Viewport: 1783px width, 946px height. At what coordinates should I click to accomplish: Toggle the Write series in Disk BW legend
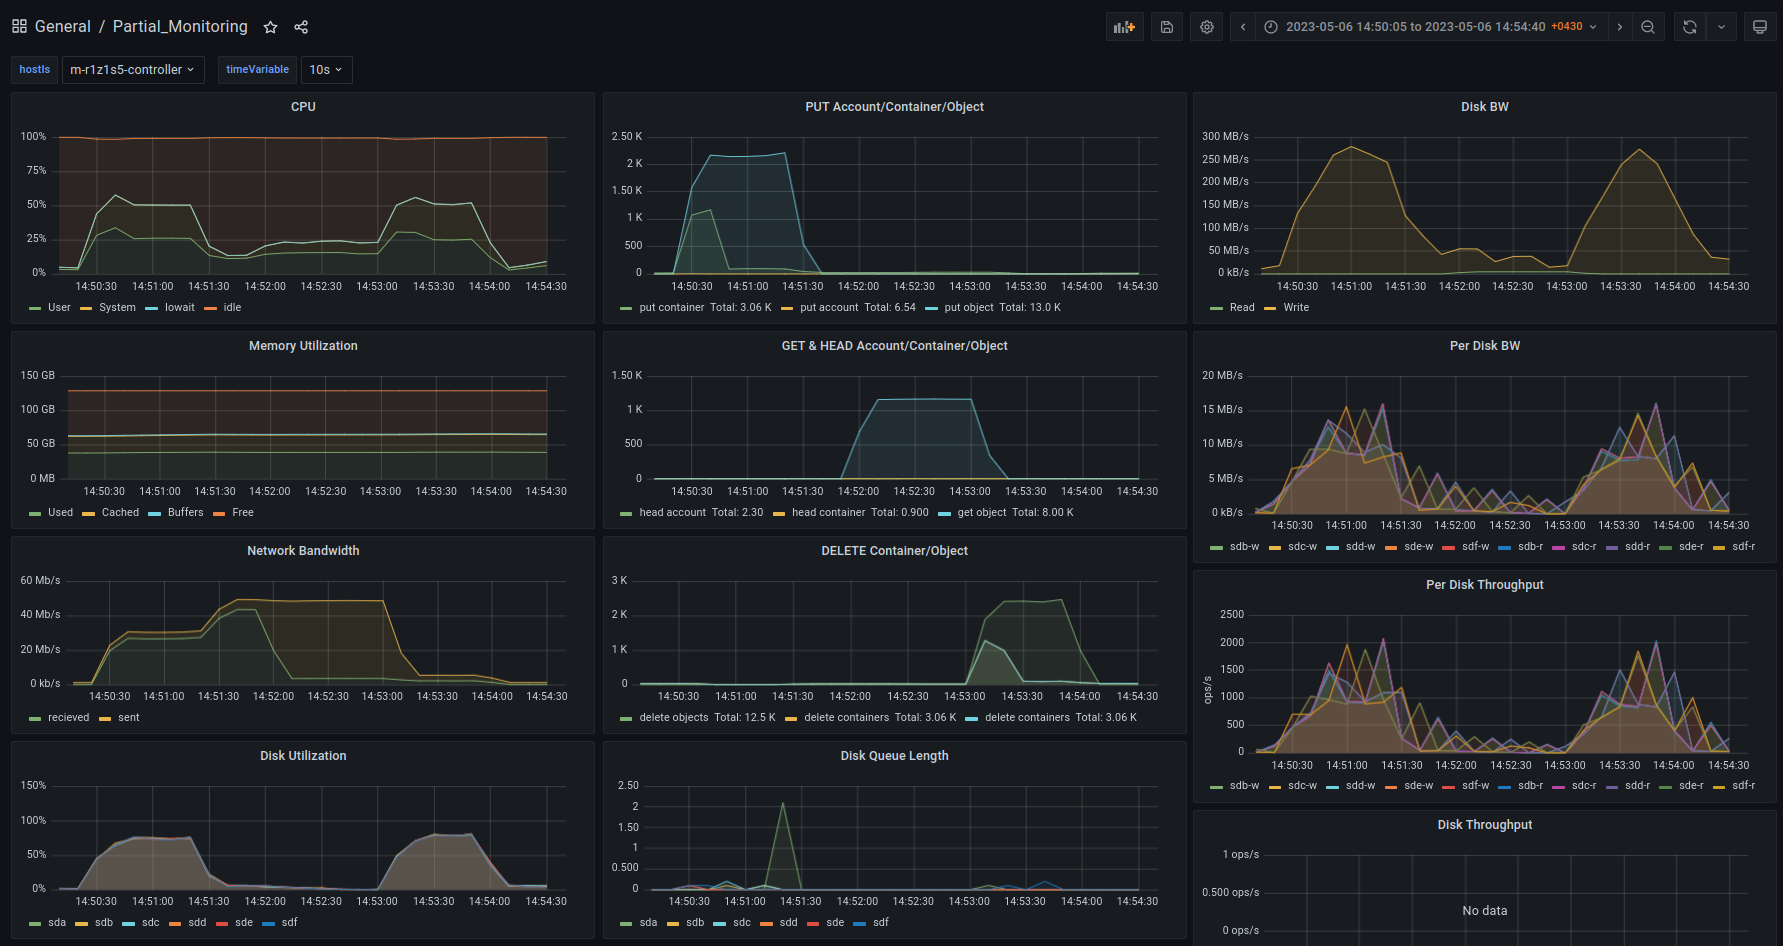(1296, 308)
